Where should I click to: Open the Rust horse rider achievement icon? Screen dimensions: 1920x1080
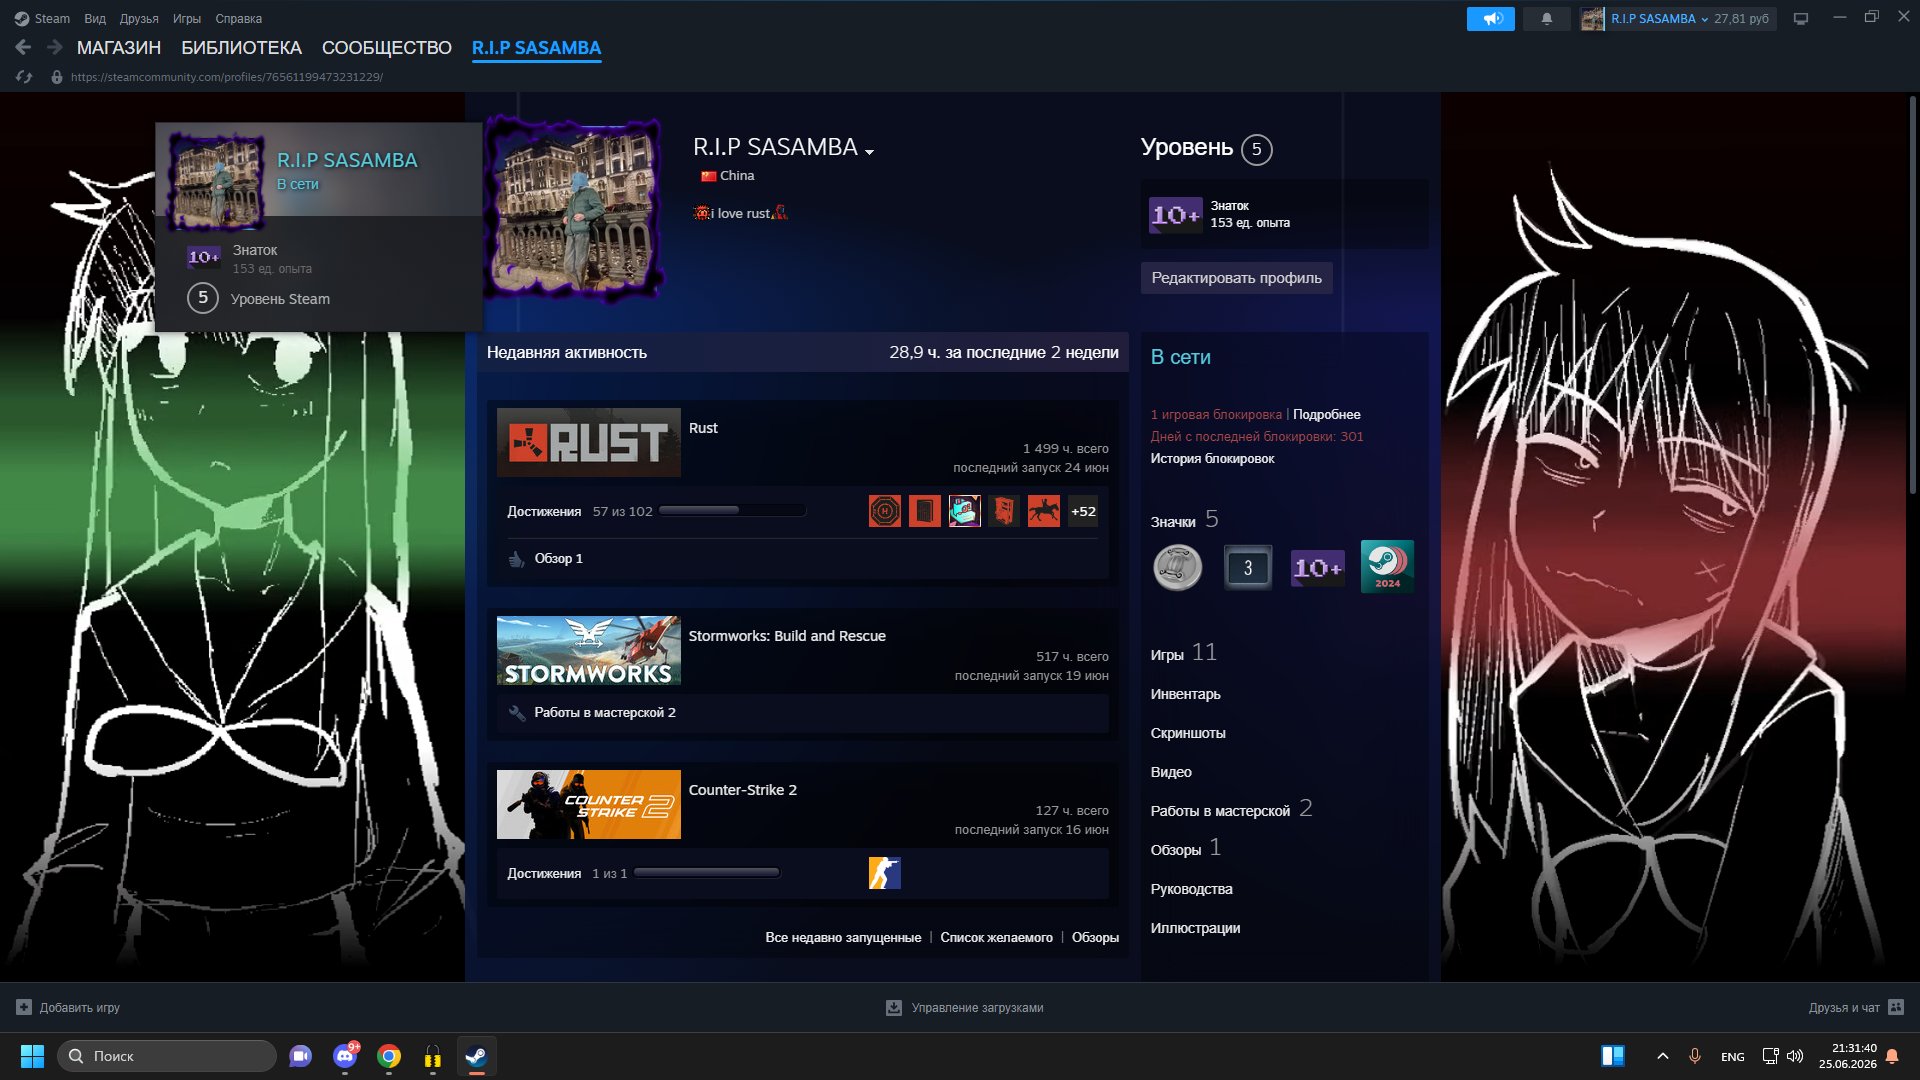coord(1044,511)
